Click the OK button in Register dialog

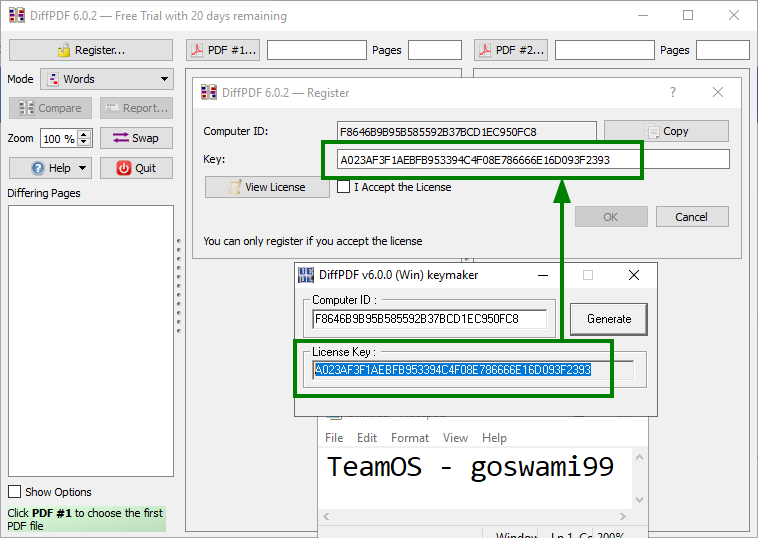point(611,217)
